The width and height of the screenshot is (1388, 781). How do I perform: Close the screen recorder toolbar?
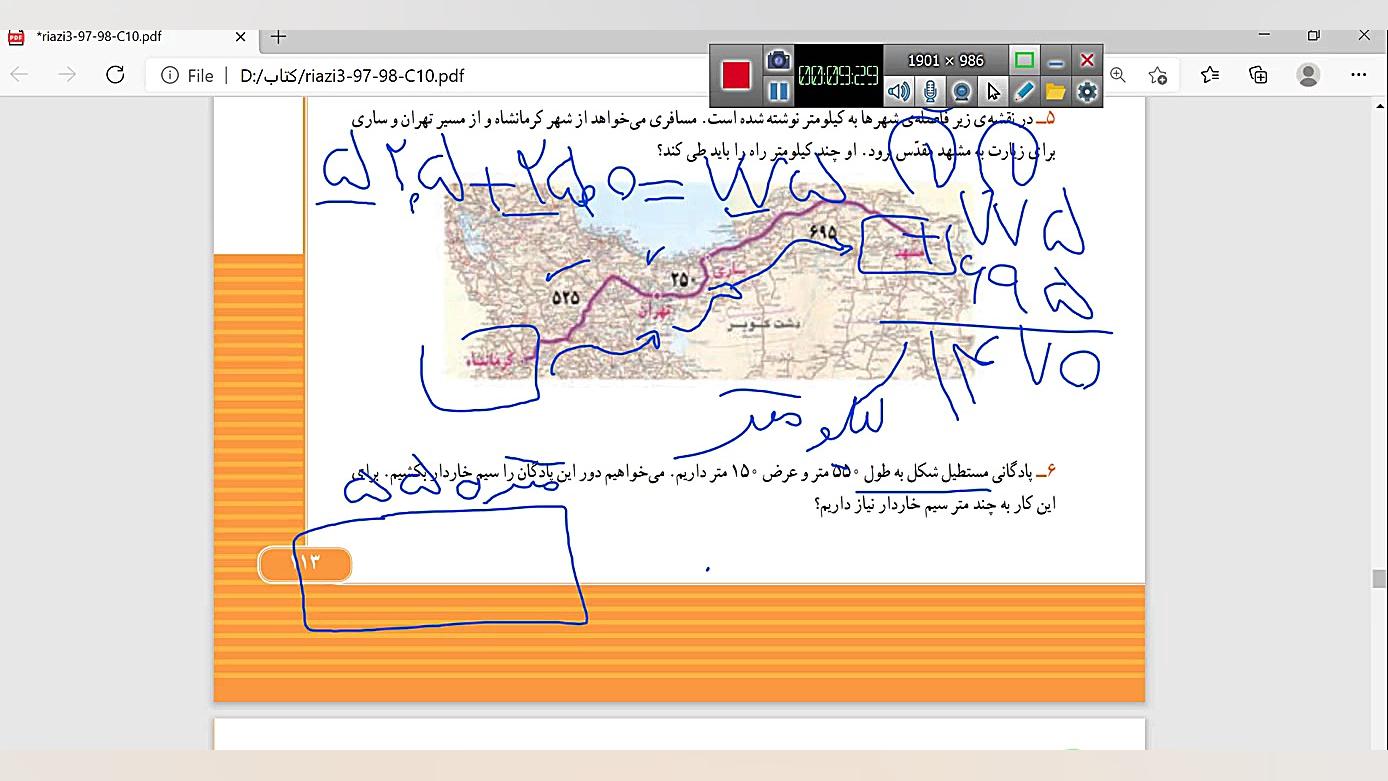coord(1087,61)
